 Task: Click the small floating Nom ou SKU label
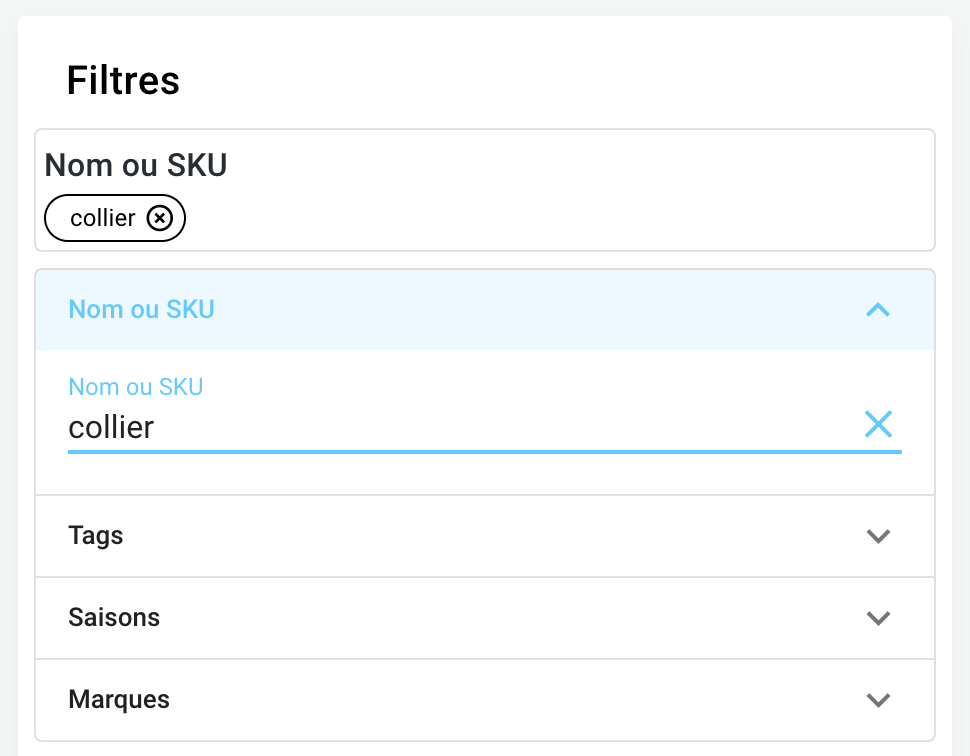point(135,387)
